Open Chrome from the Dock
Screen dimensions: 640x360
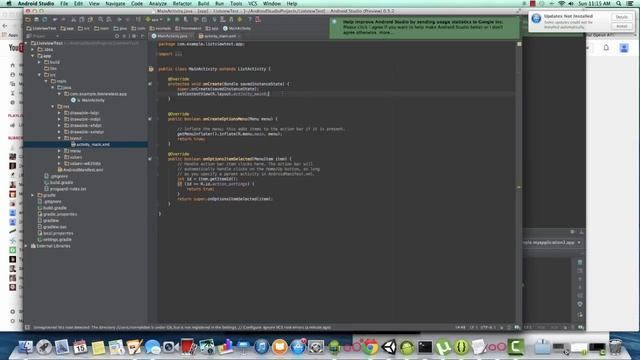click(x=370, y=347)
